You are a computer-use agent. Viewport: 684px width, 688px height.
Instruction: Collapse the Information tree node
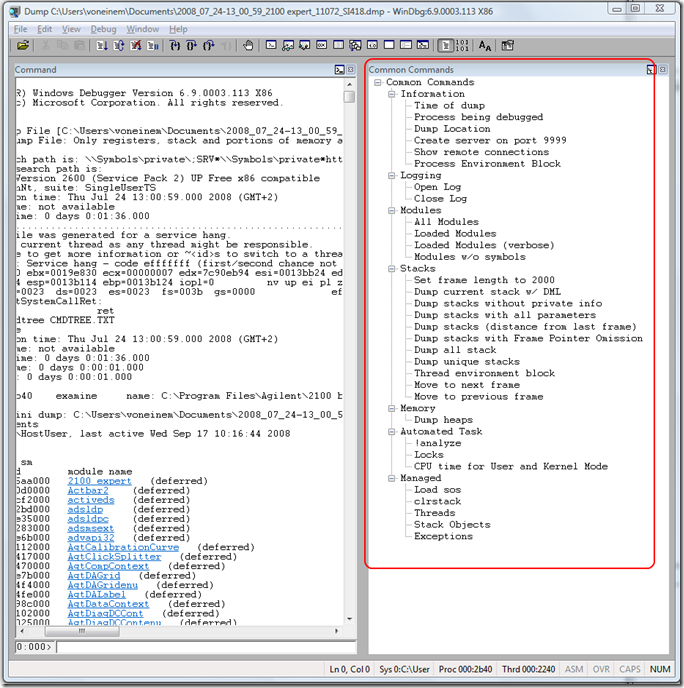pos(391,94)
